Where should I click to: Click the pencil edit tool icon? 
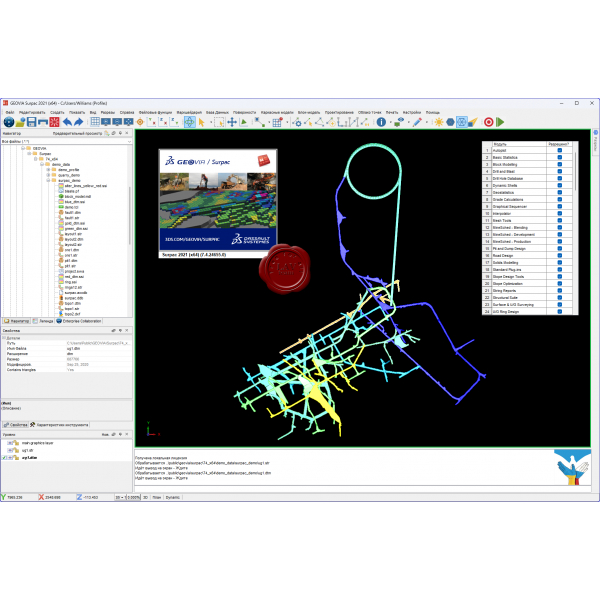click(x=417, y=122)
